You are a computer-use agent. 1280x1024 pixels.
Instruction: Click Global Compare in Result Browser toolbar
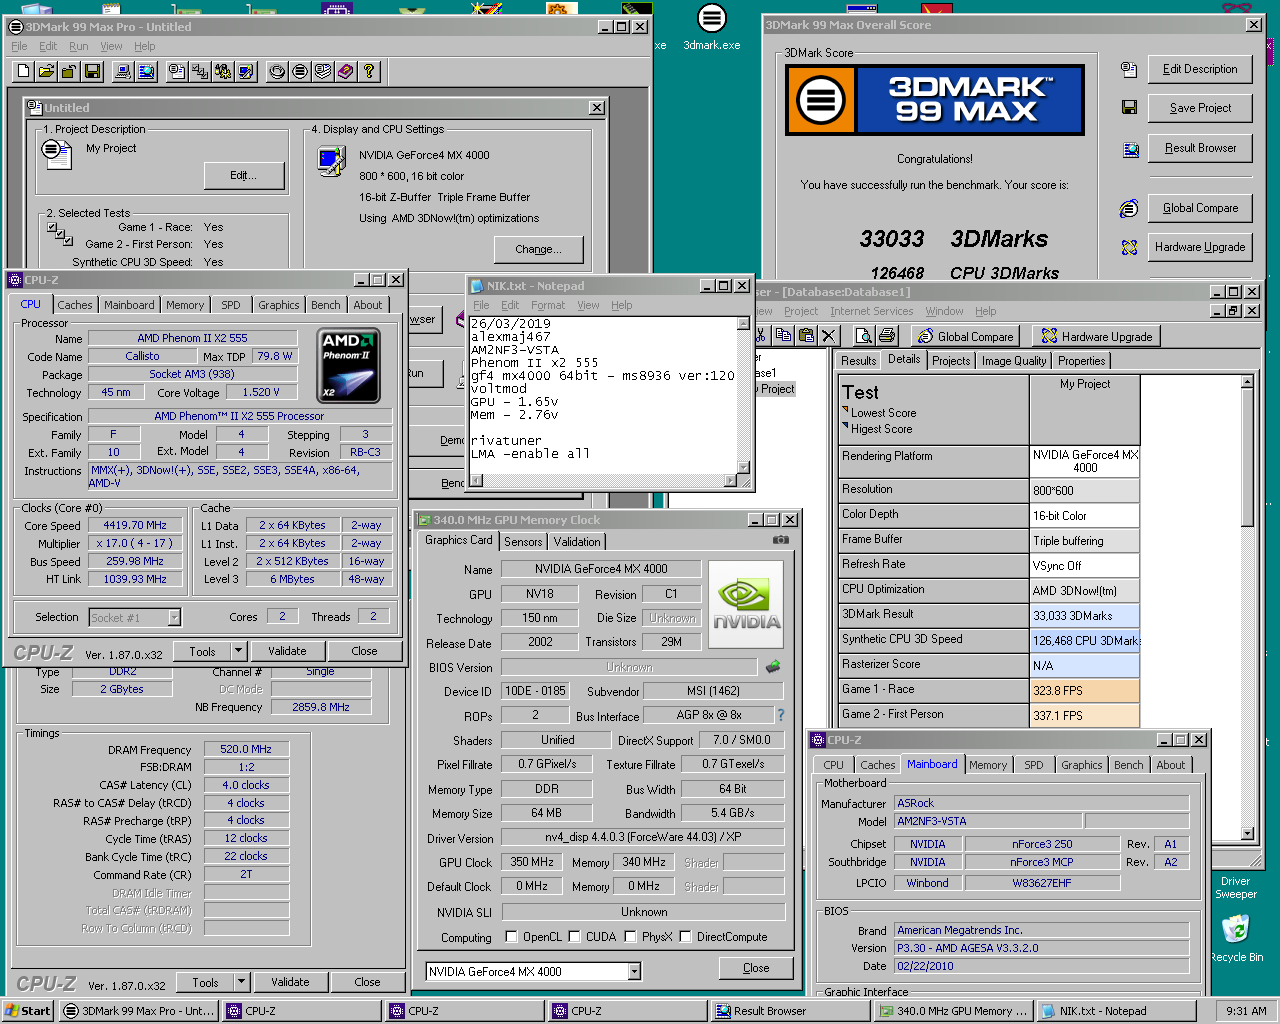[965, 336]
